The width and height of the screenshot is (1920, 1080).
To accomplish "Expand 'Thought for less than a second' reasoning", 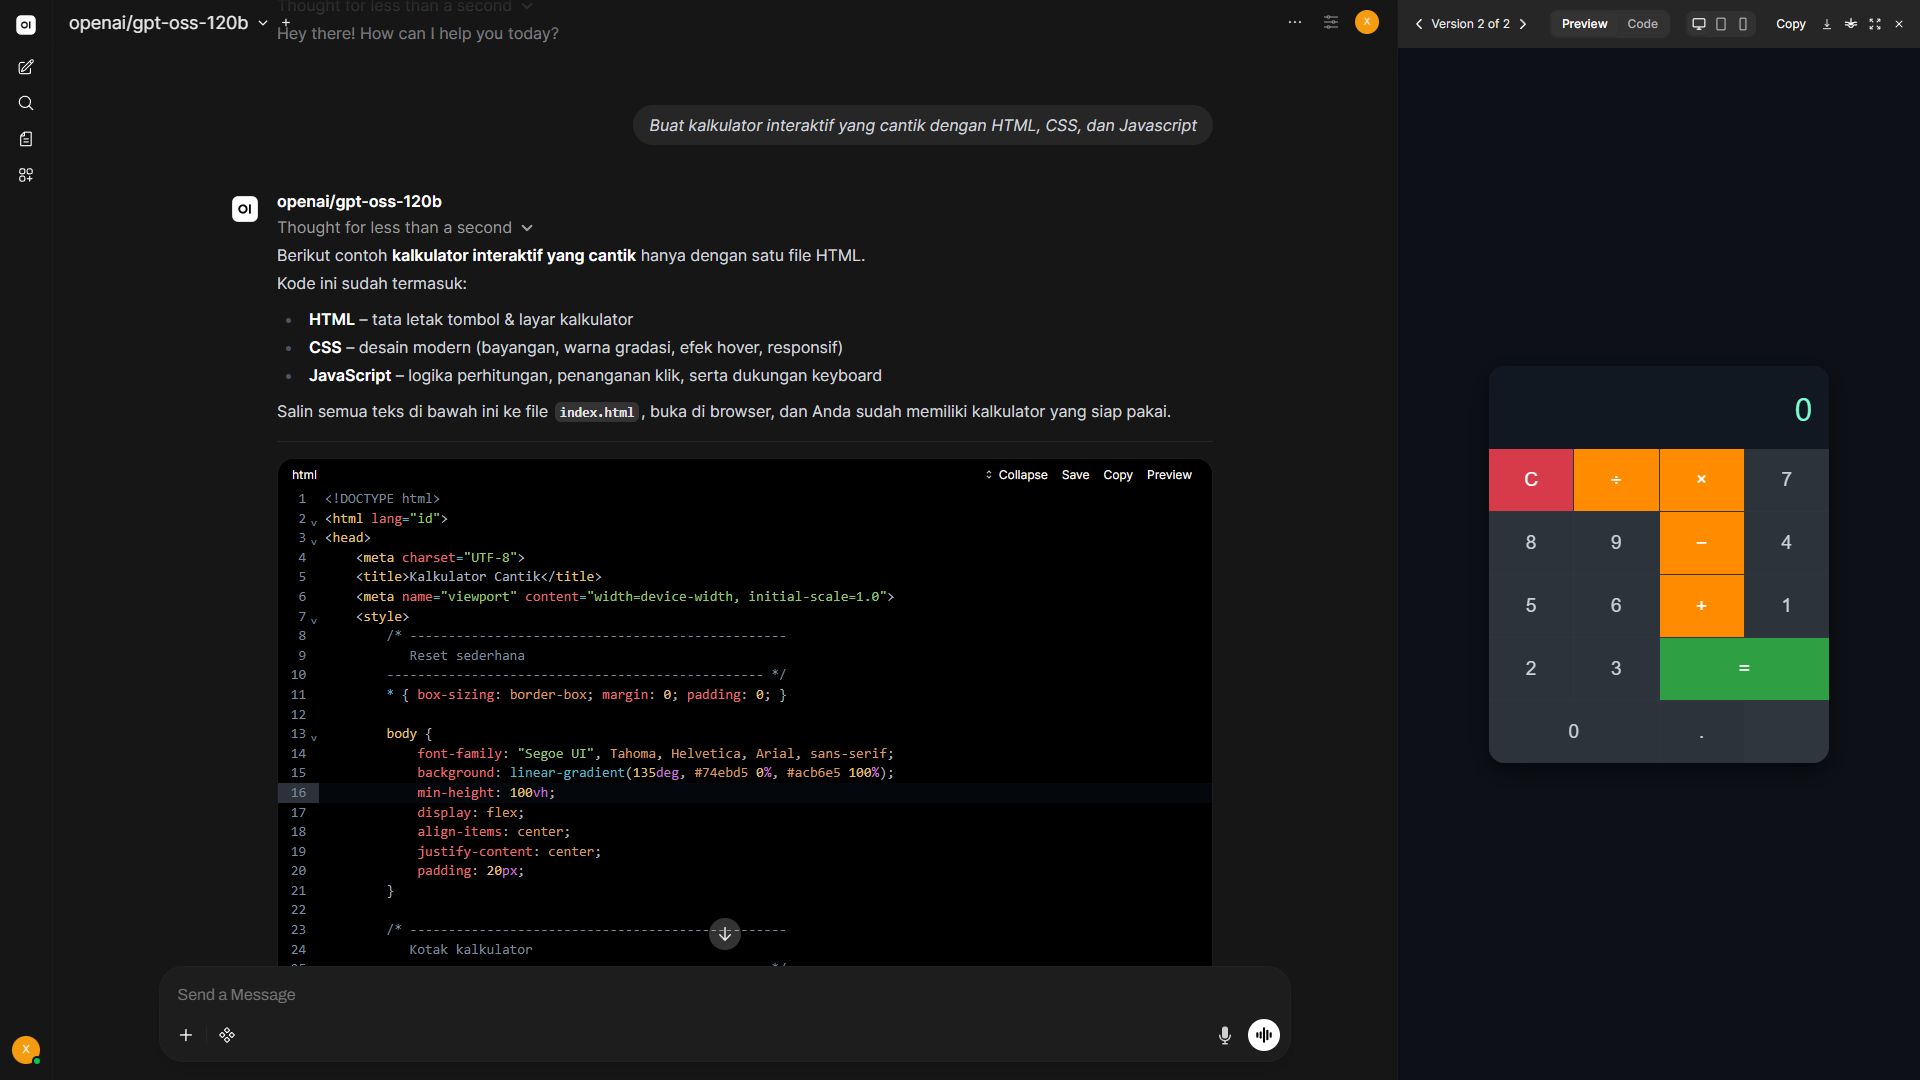I will click(405, 228).
